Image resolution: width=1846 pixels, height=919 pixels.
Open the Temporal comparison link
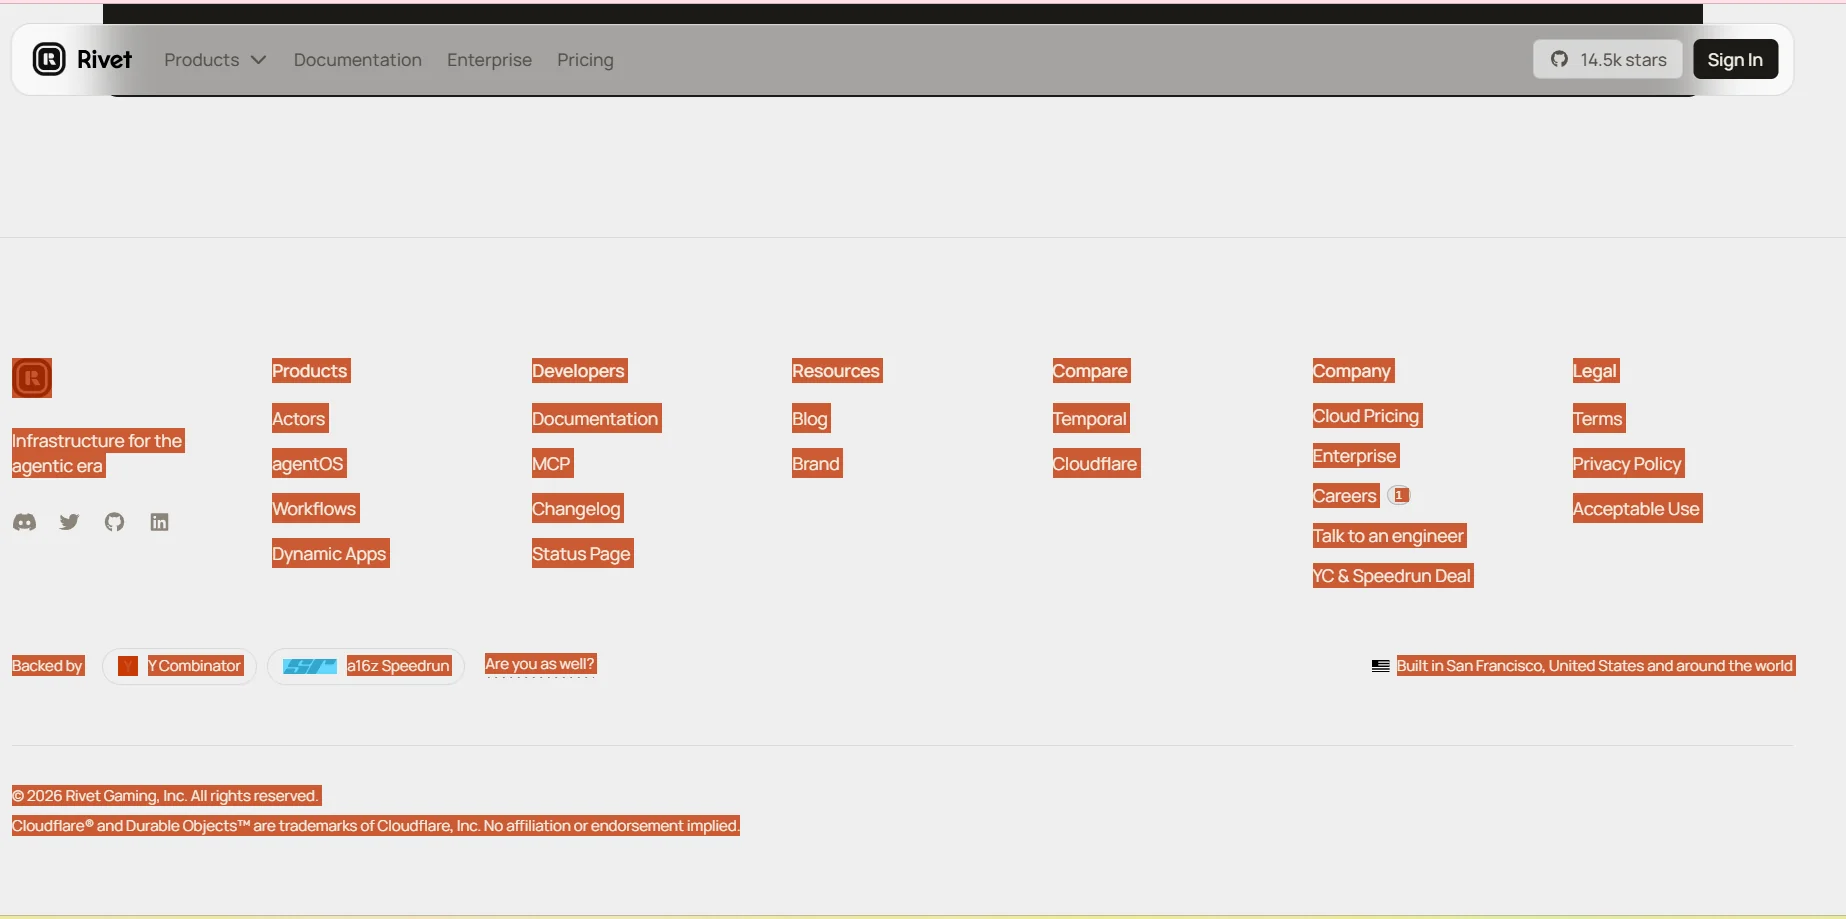[1091, 419]
